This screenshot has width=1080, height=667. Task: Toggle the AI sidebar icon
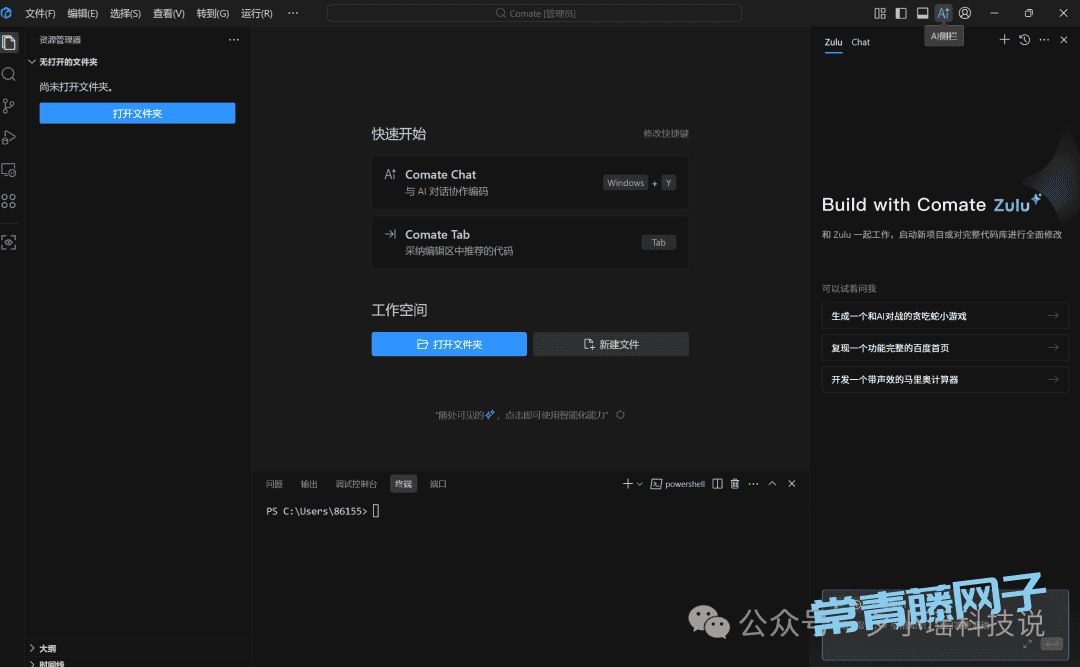944,13
